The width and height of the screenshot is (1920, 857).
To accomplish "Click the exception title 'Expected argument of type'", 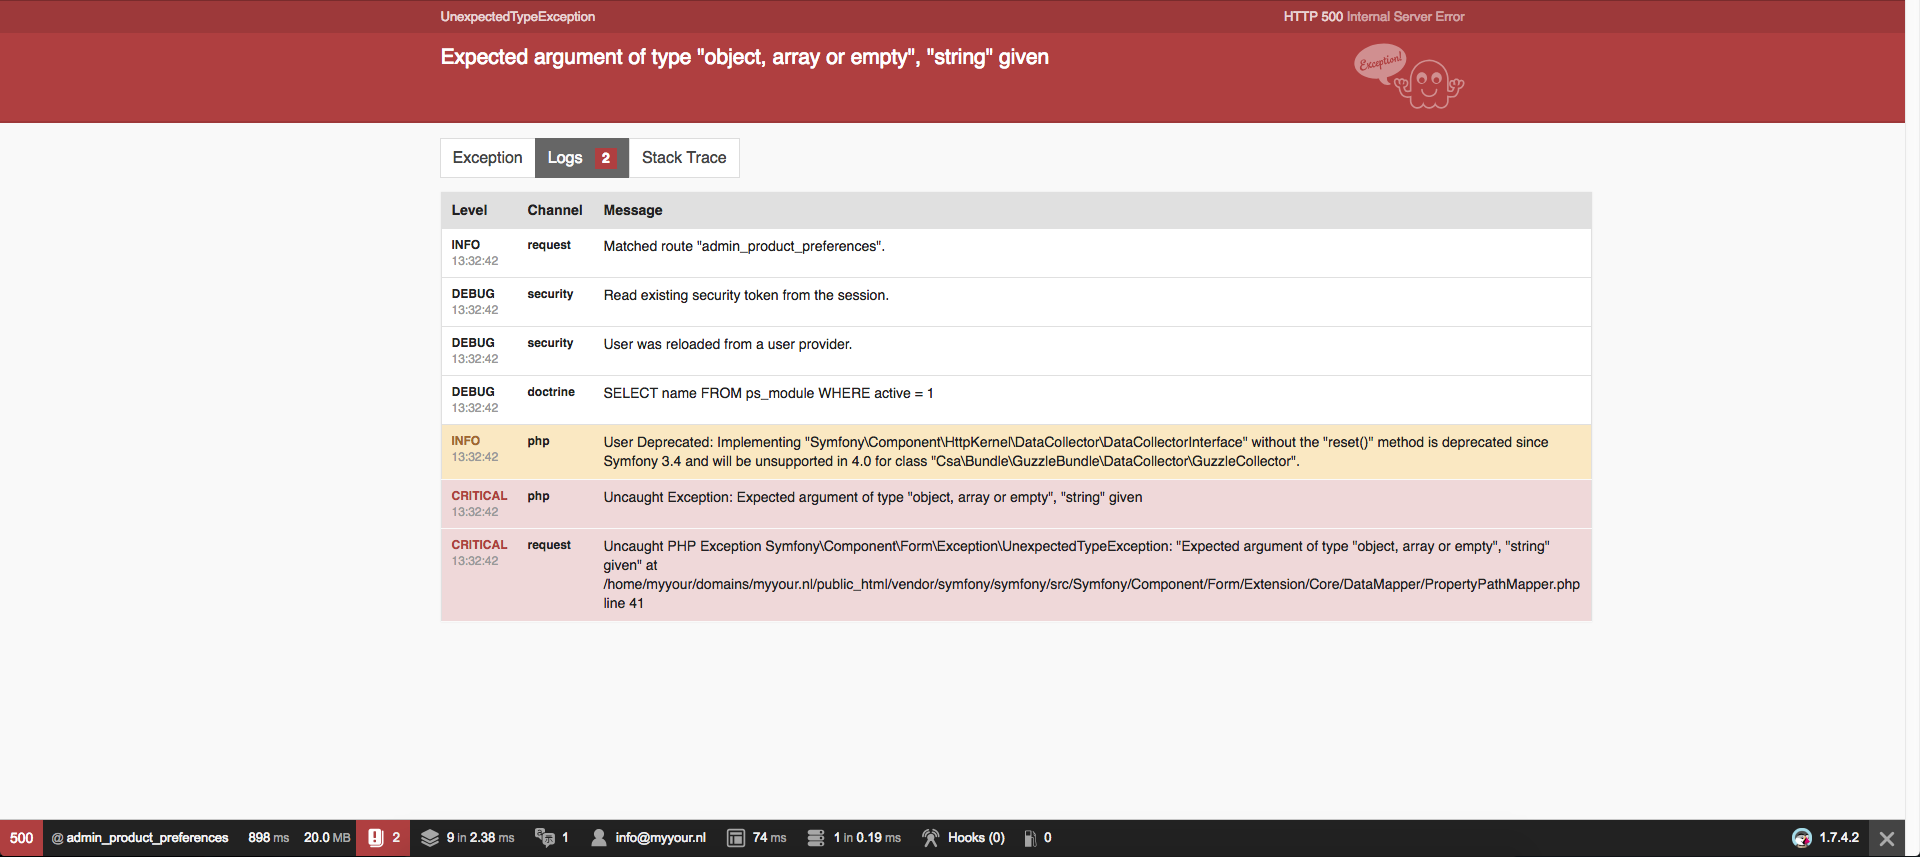I will click(x=745, y=57).
